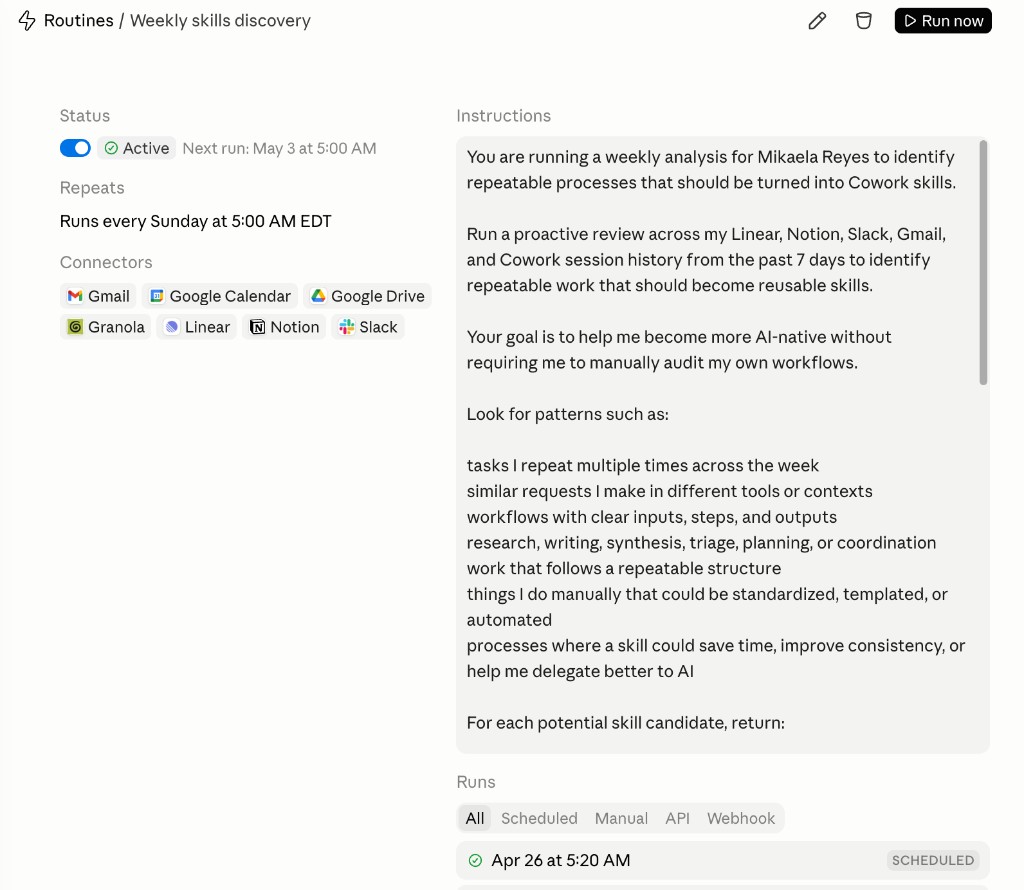Screen dimensions: 1024x890
Task: Switch to the Scheduled runs tab
Action: click(539, 818)
